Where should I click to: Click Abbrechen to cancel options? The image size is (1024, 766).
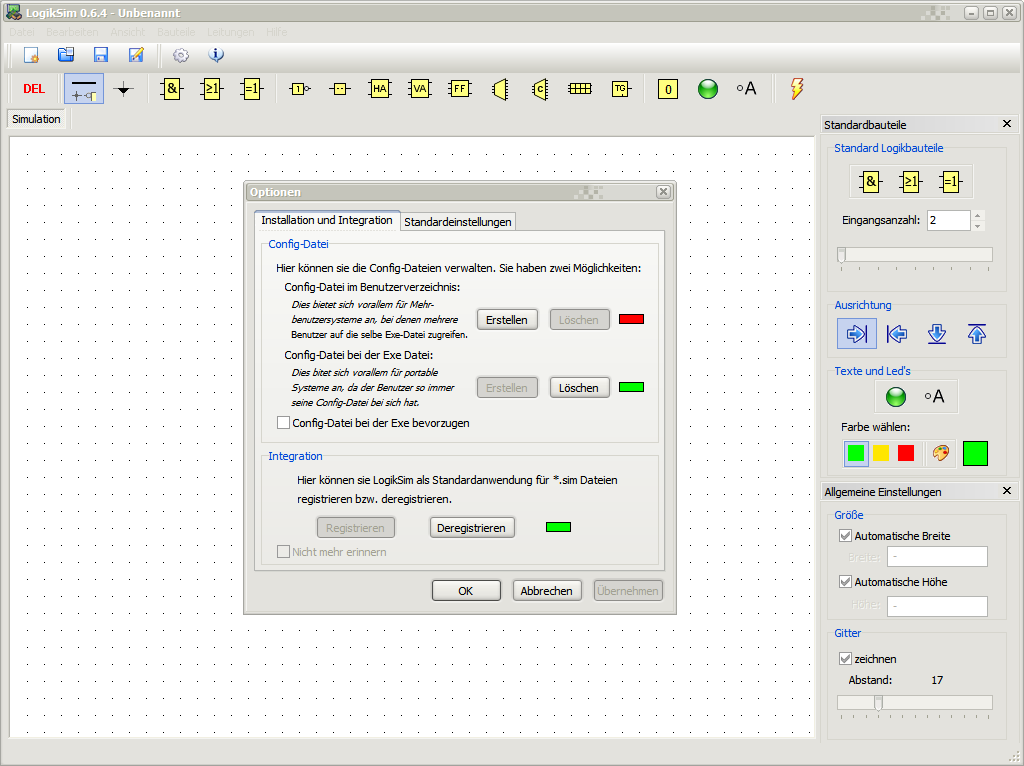click(x=546, y=591)
